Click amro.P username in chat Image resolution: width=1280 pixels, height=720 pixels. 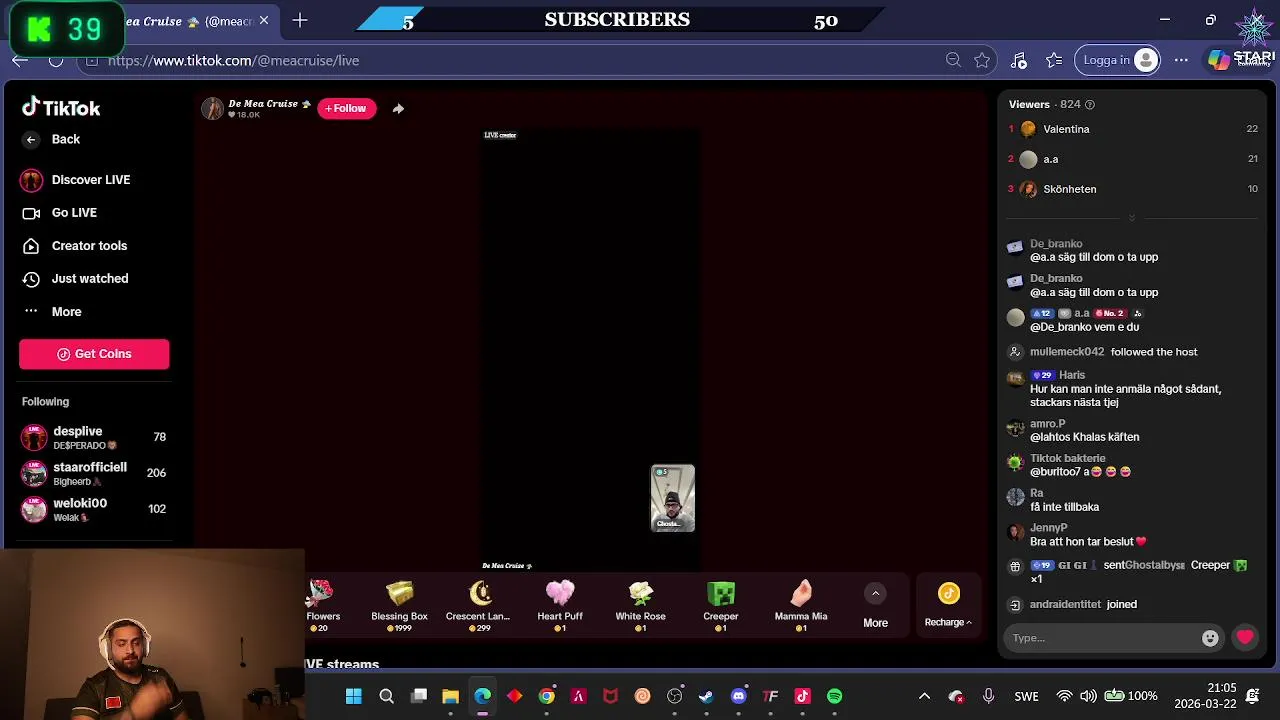1048,424
